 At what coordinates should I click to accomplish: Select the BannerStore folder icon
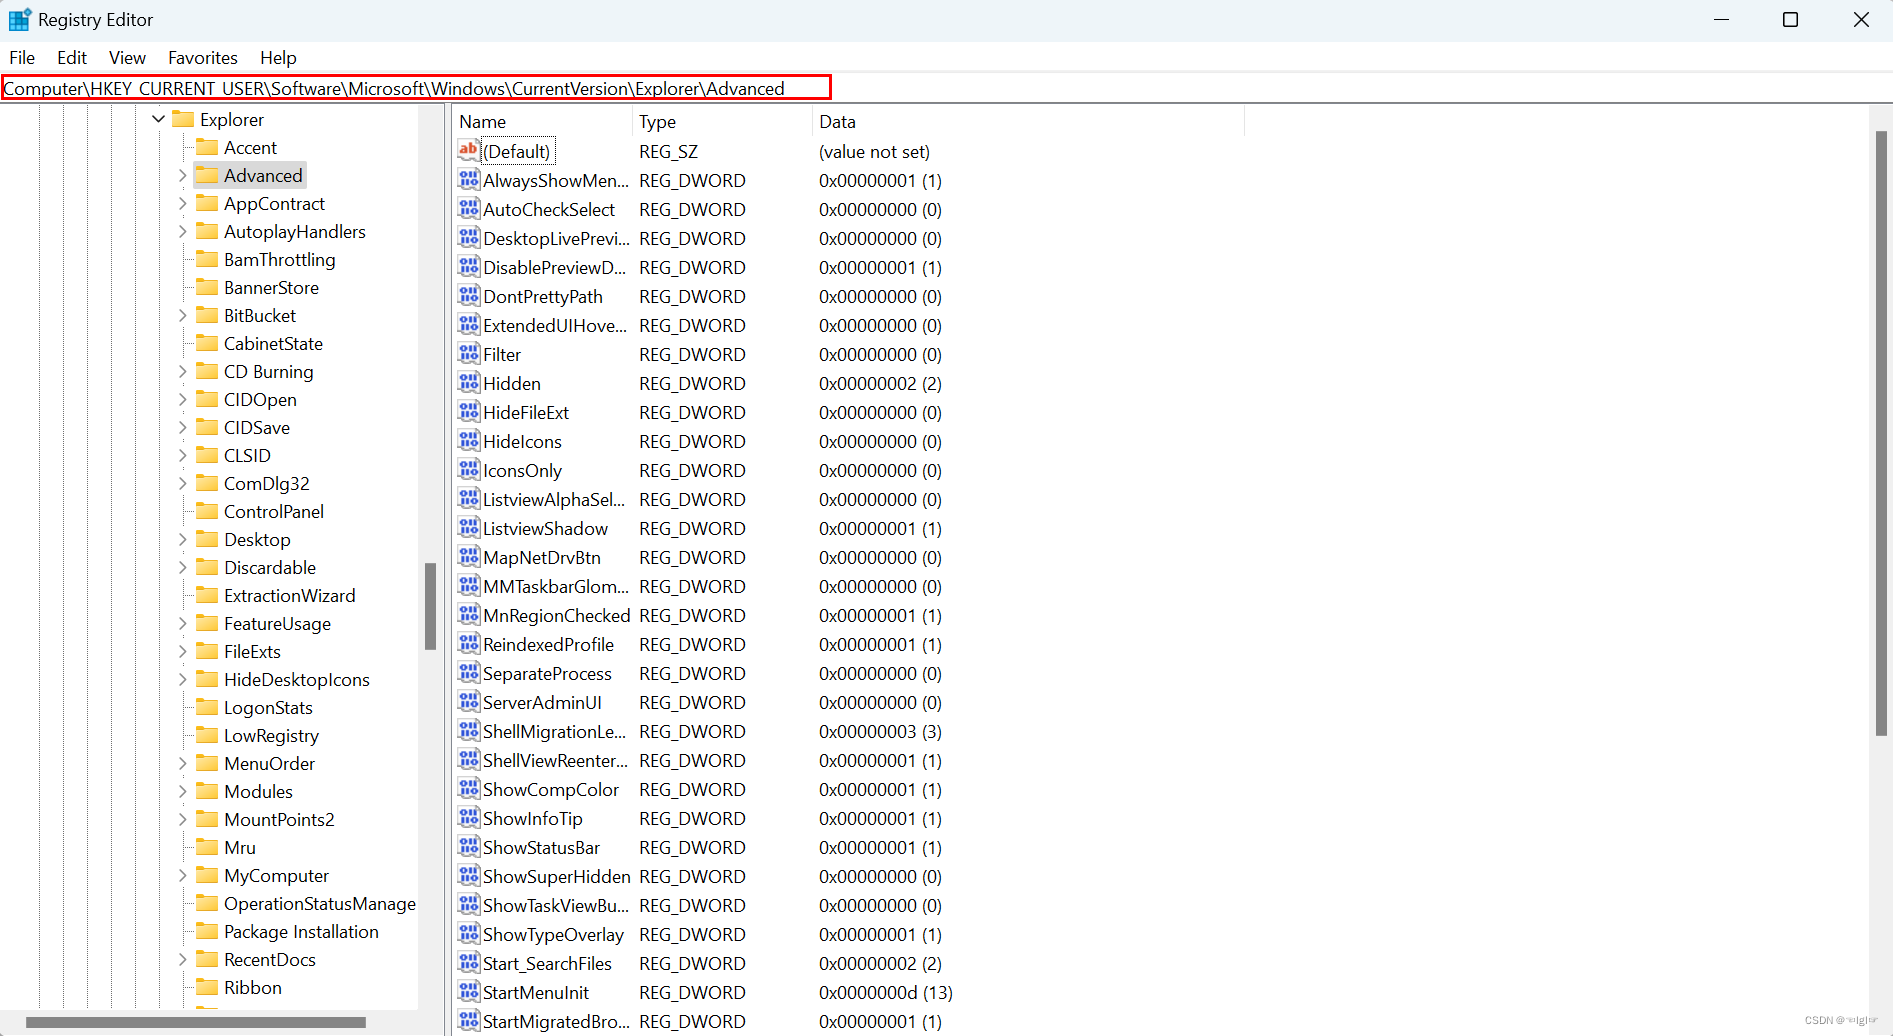(x=207, y=287)
